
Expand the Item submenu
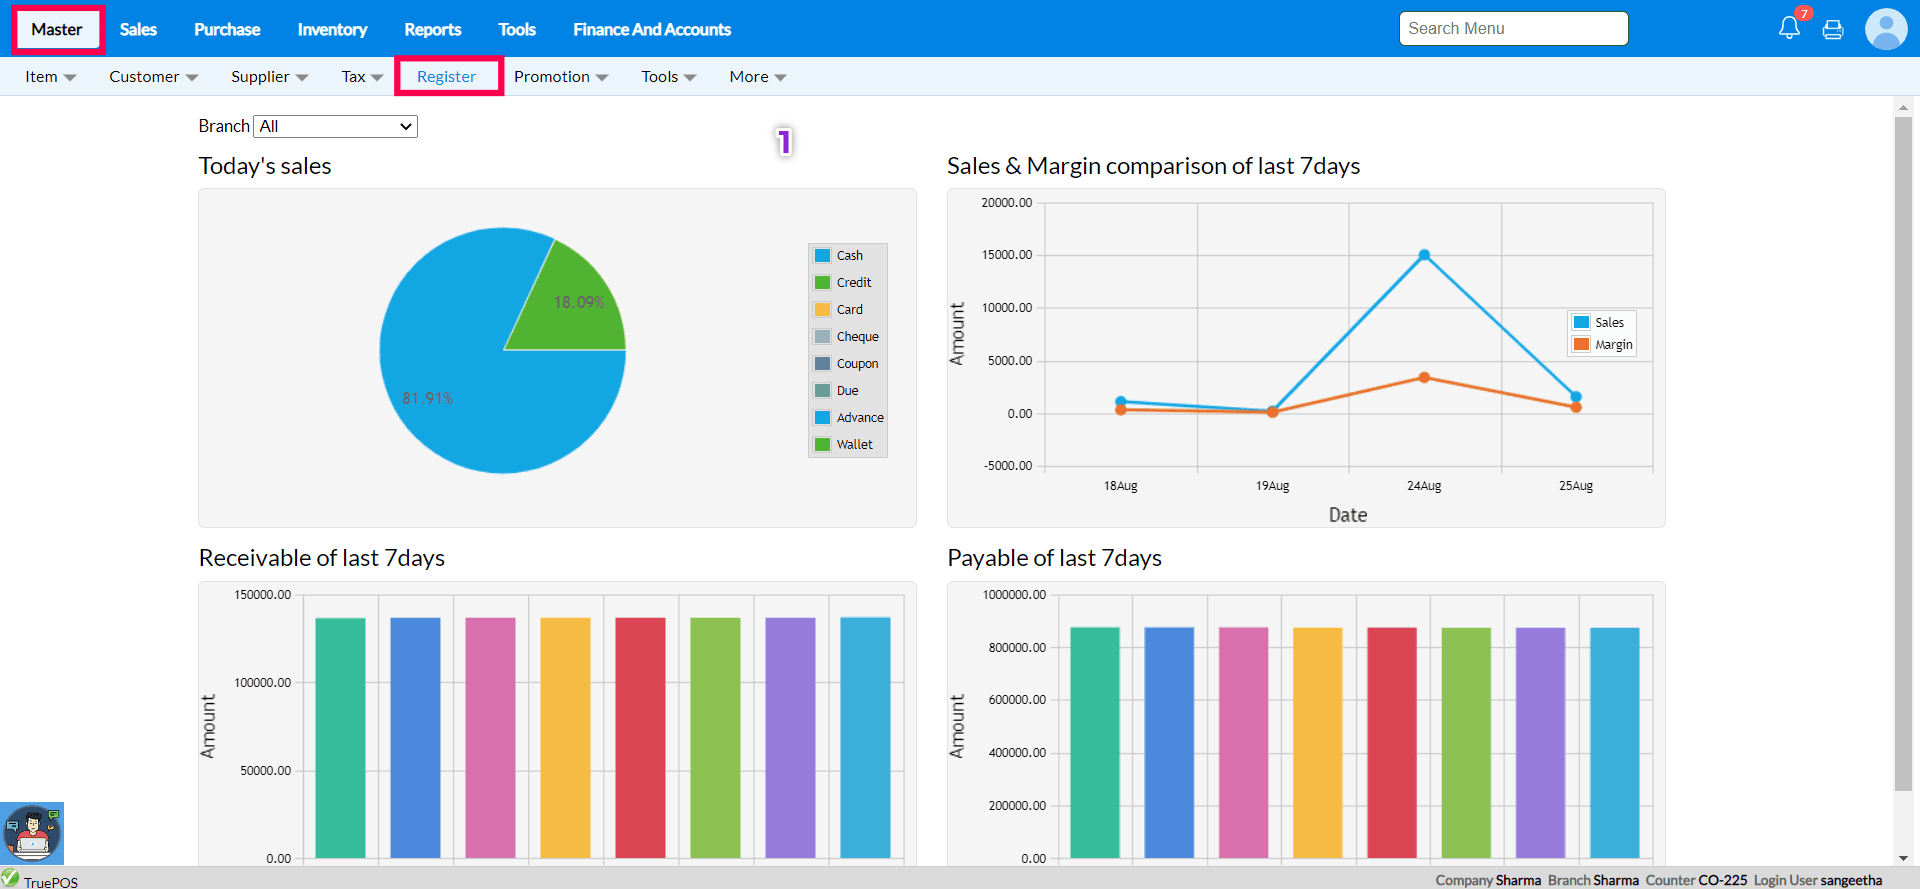click(50, 77)
